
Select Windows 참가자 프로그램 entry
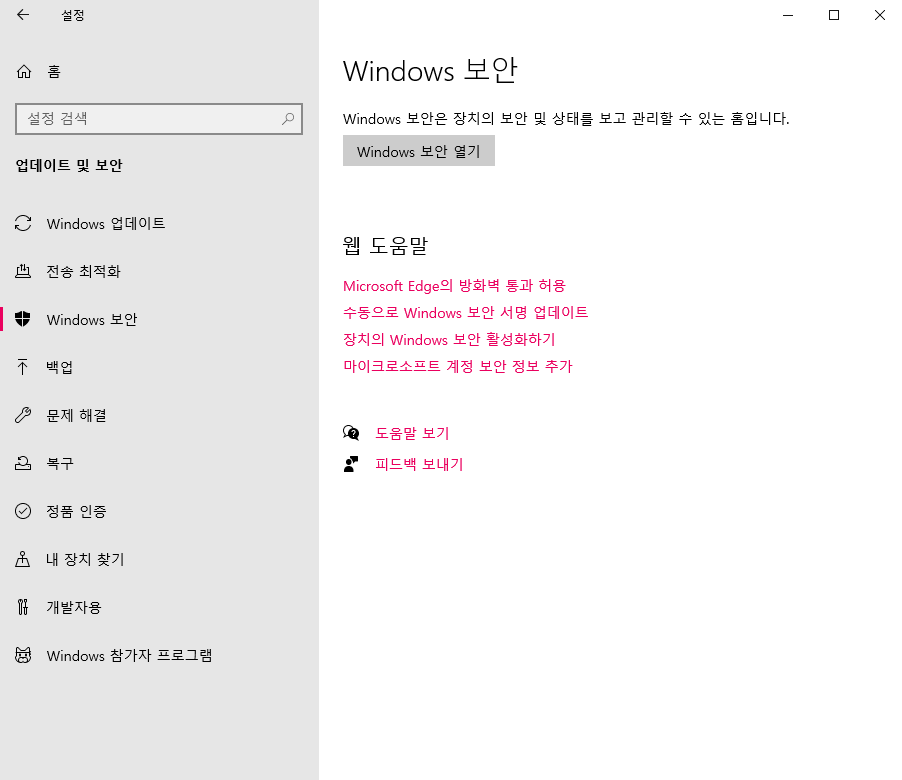tap(159, 655)
